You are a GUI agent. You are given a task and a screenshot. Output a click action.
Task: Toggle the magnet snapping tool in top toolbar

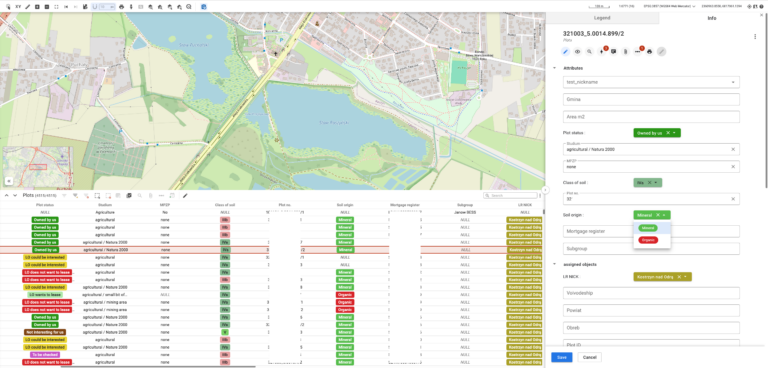(95, 7)
